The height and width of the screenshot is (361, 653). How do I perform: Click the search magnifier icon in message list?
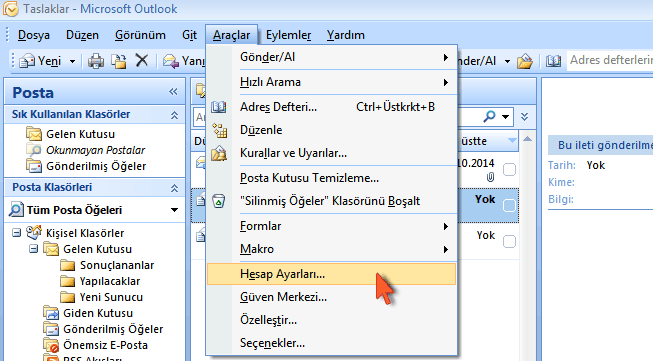(x=489, y=117)
